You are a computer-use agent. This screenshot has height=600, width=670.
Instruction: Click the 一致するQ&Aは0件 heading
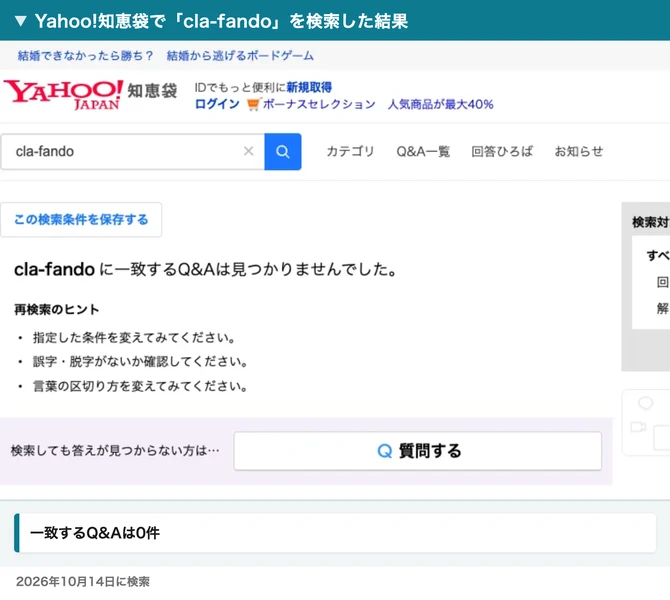(95, 532)
